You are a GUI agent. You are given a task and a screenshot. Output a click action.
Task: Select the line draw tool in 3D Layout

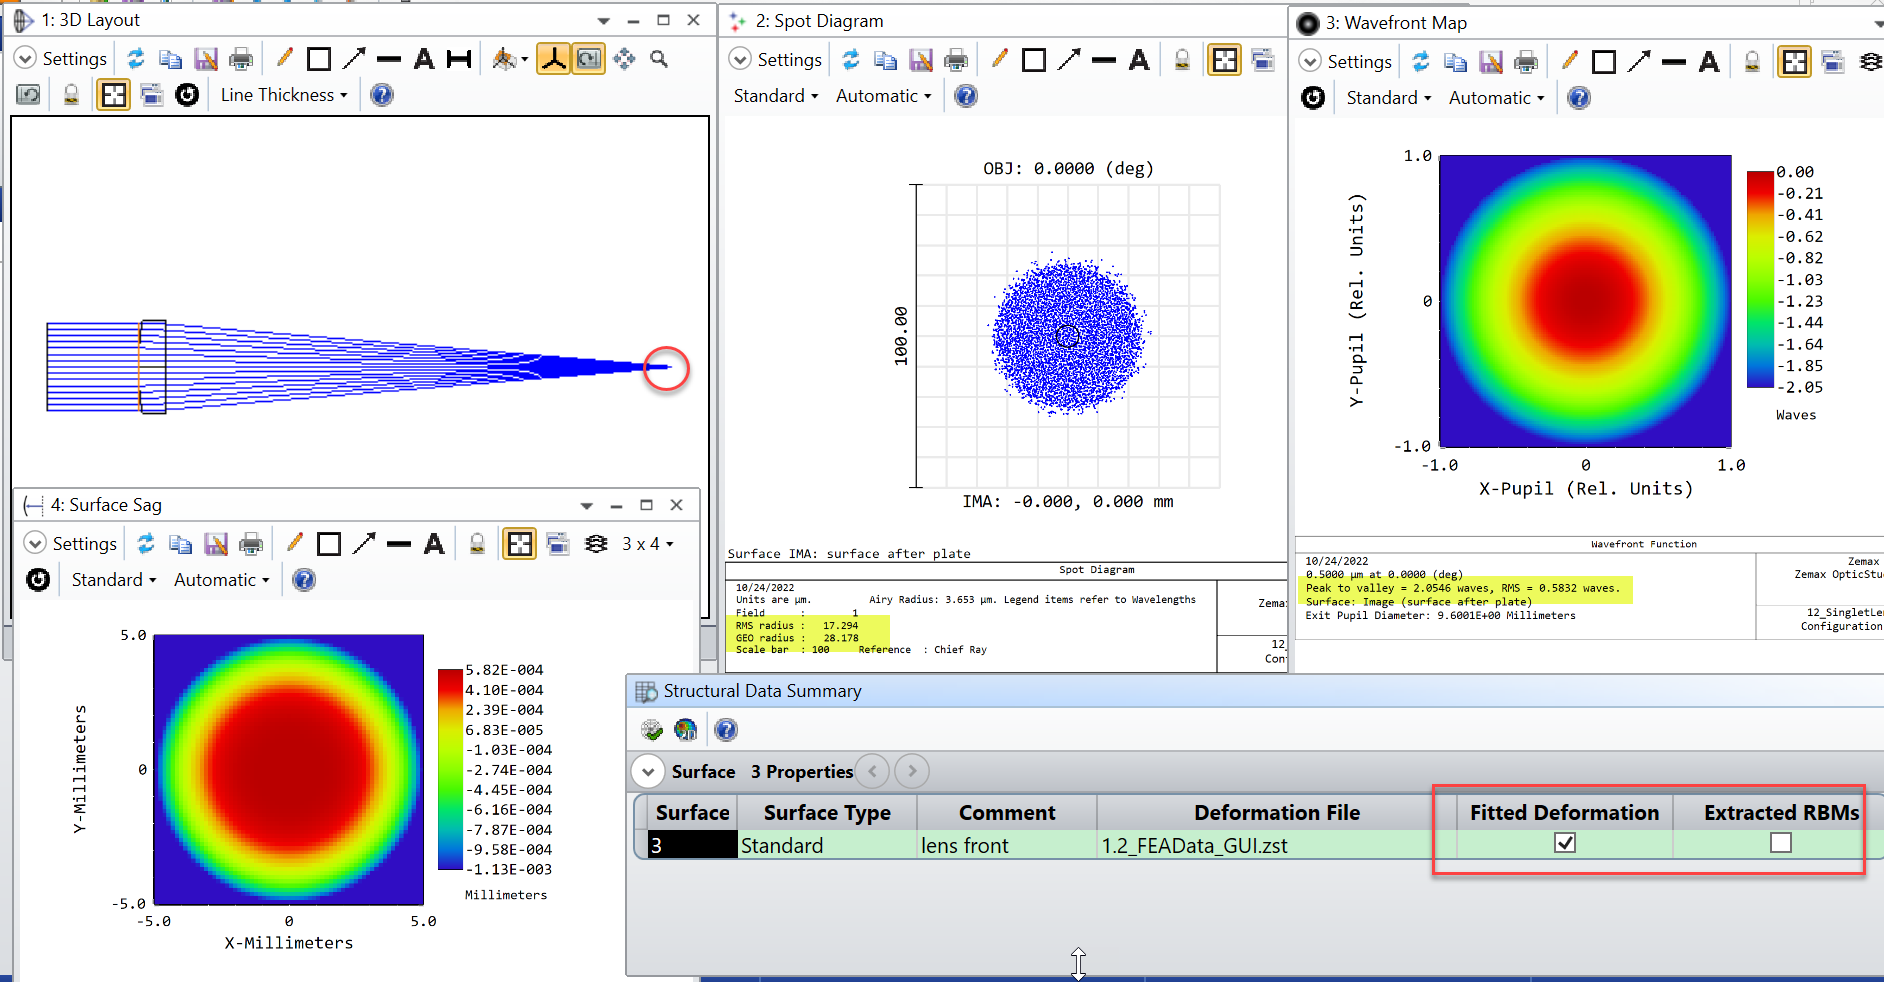389,59
